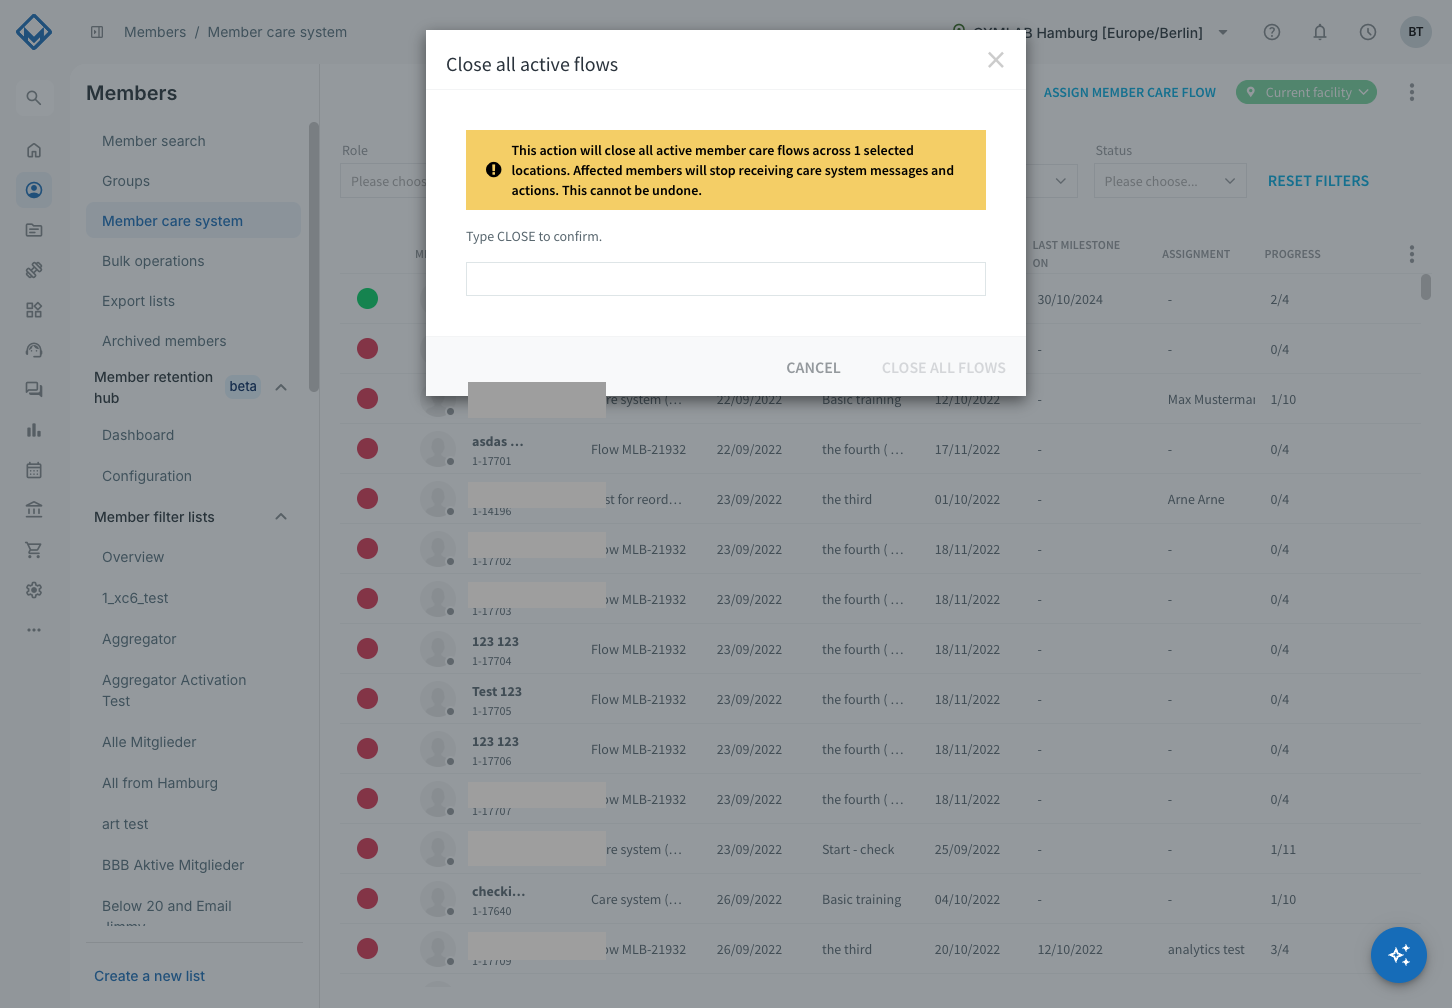The width and height of the screenshot is (1452, 1008).
Task: Open the calendar icon in sidebar
Action: (x=34, y=470)
